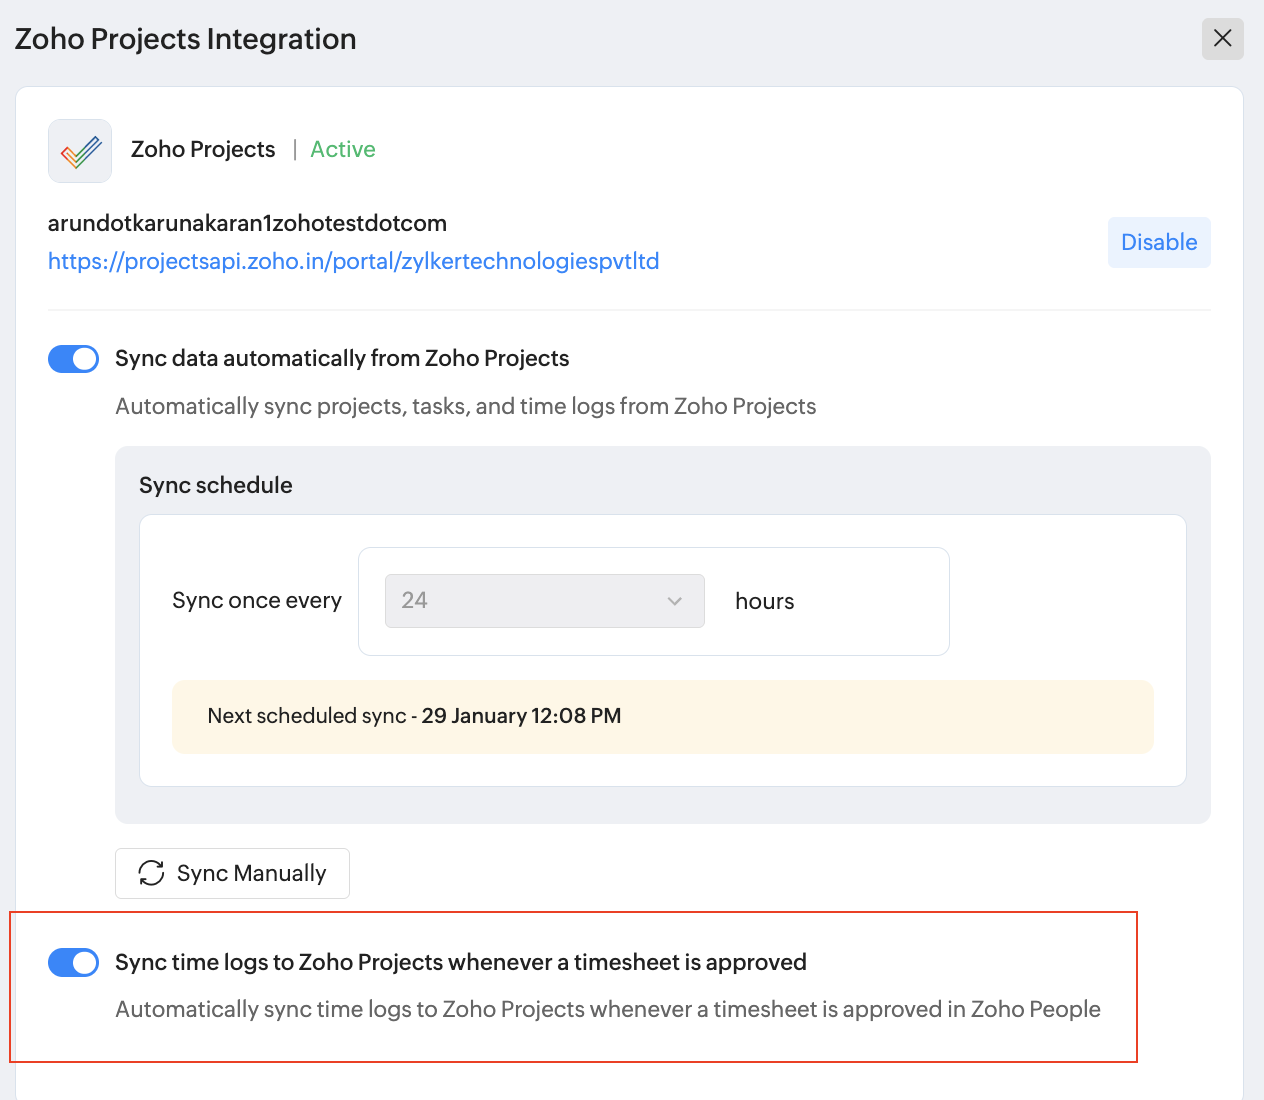The image size is (1264, 1100).
Task: Click the 'Sync once every' label
Action: pos(257,600)
